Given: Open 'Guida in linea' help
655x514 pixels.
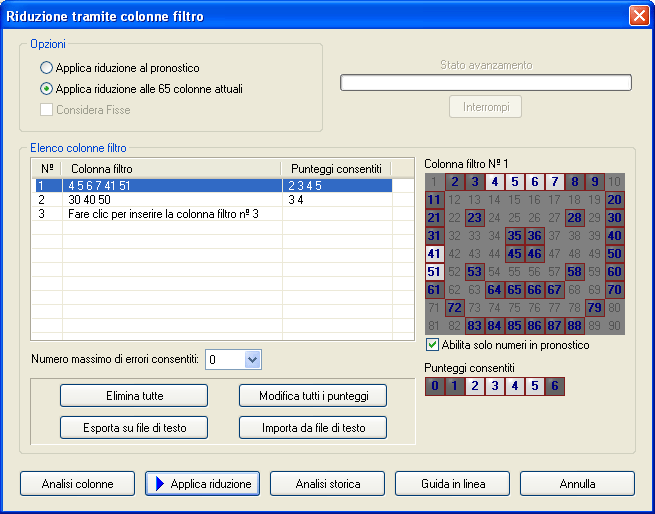Looking at the screenshot, I should 452,484.
